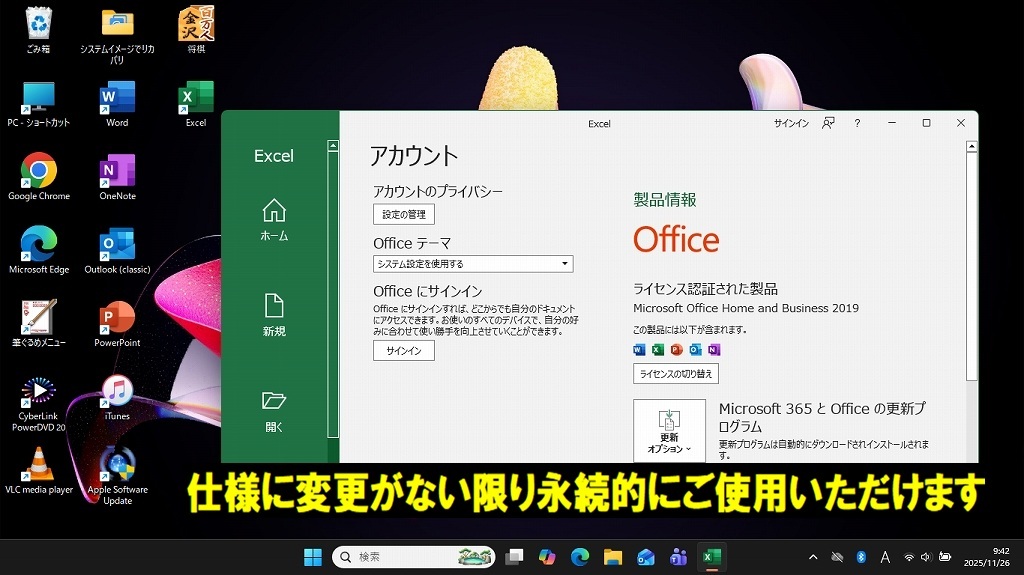Image resolution: width=1024 pixels, height=575 pixels.
Task: Click the account manager icon in title bar
Action: [x=828, y=123]
